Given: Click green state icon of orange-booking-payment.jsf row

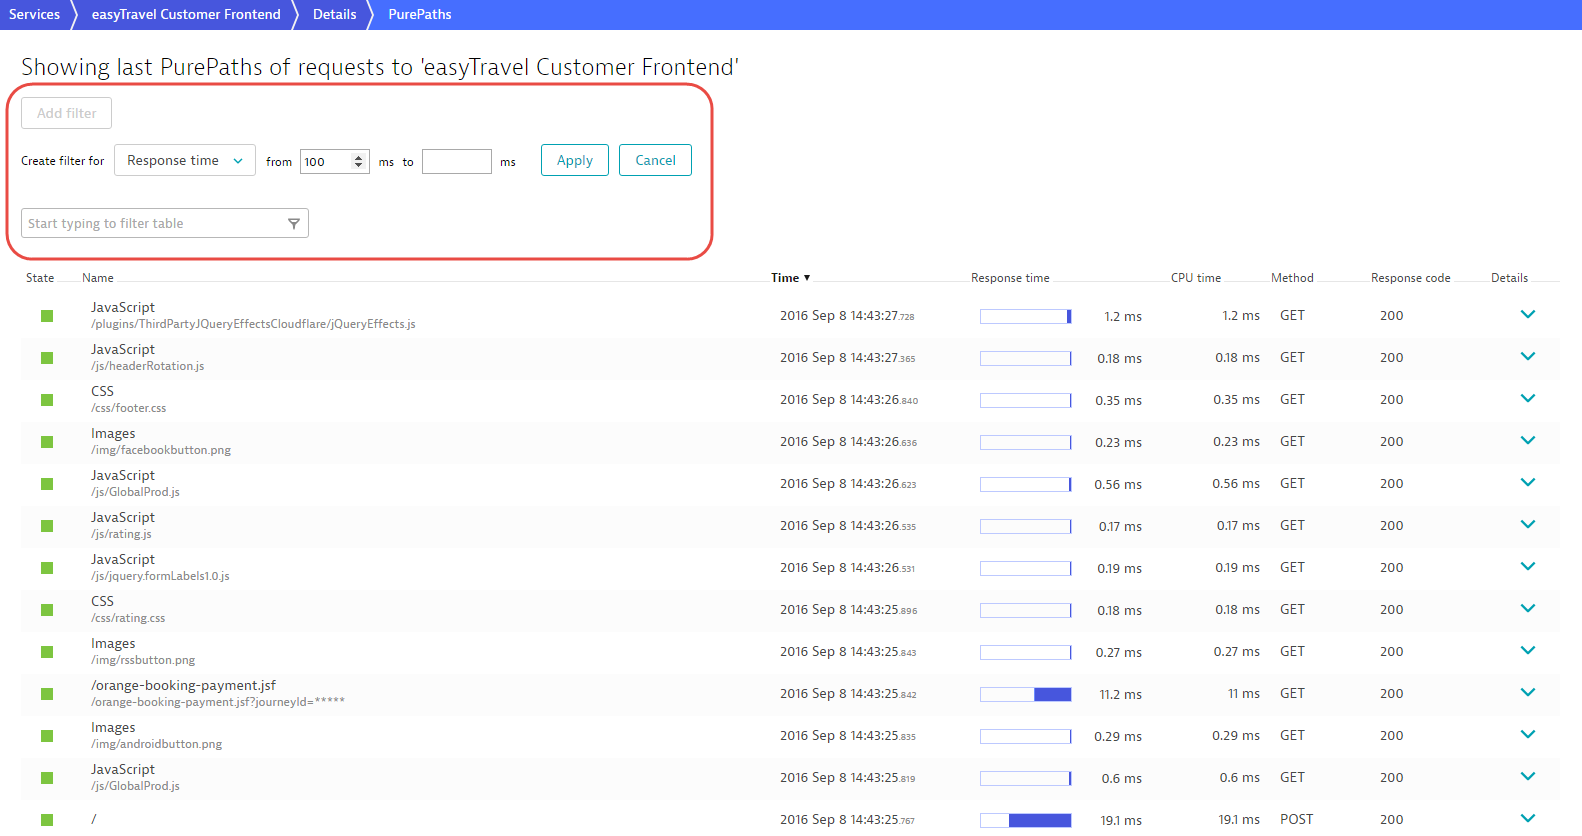Looking at the screenshot, I should pyautogui.click(x=47, y=694).
